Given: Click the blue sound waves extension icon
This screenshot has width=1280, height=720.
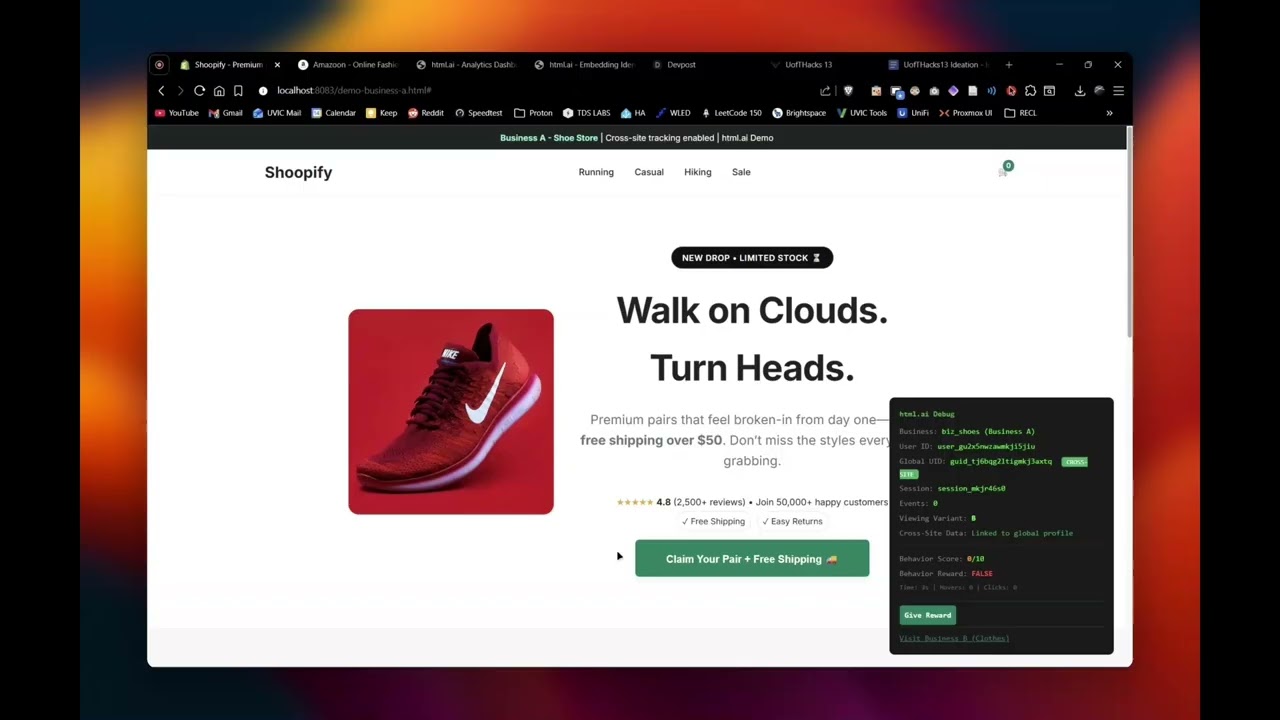Looking at the screenshot, I should pos(991,91).
